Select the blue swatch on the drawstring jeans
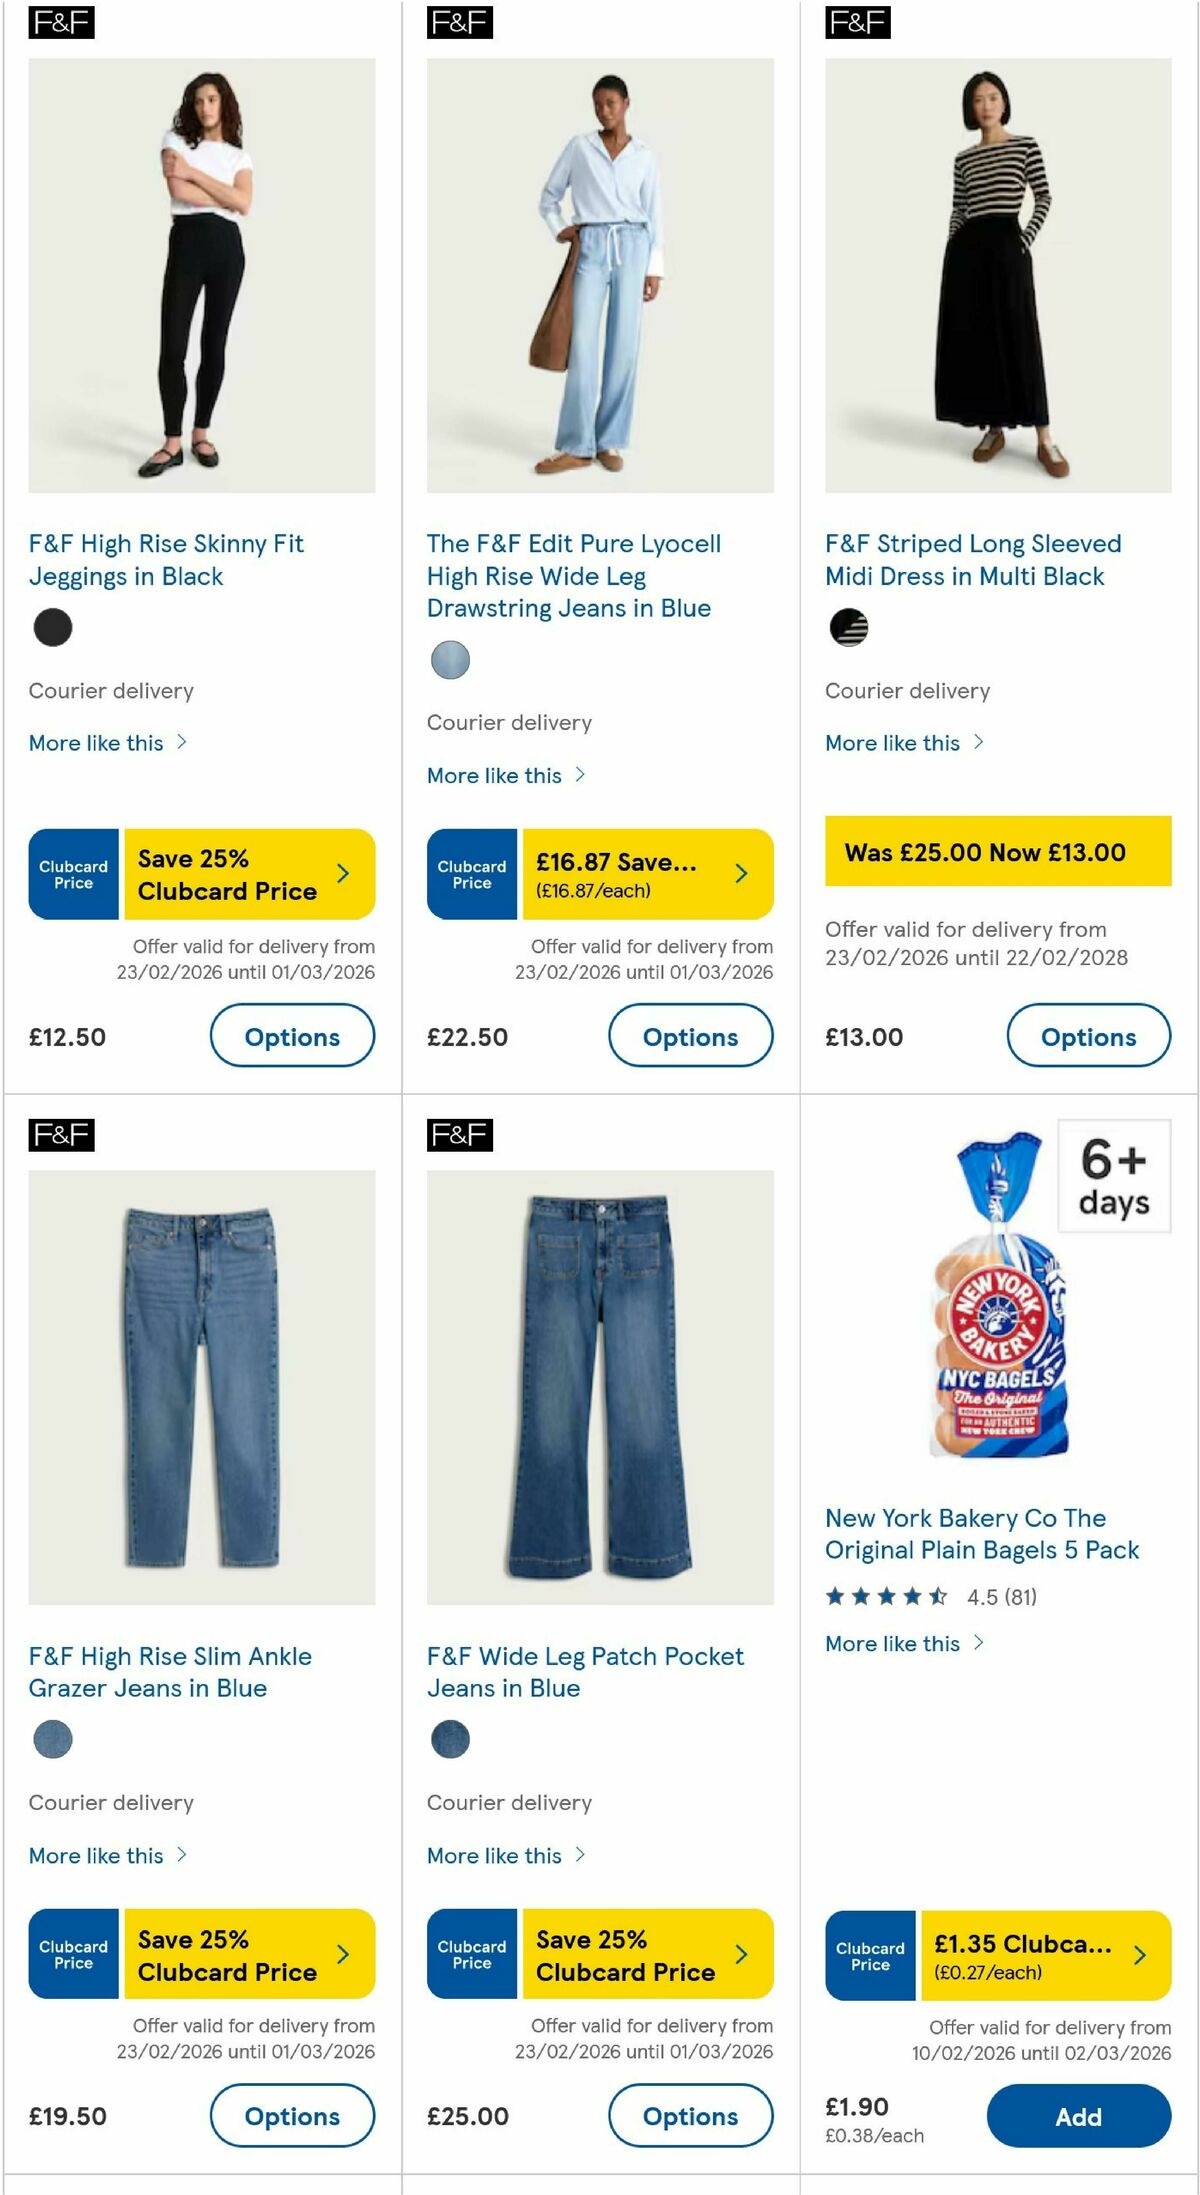1200x2195 pixels. pyautogui.click(x=451, y=660)
